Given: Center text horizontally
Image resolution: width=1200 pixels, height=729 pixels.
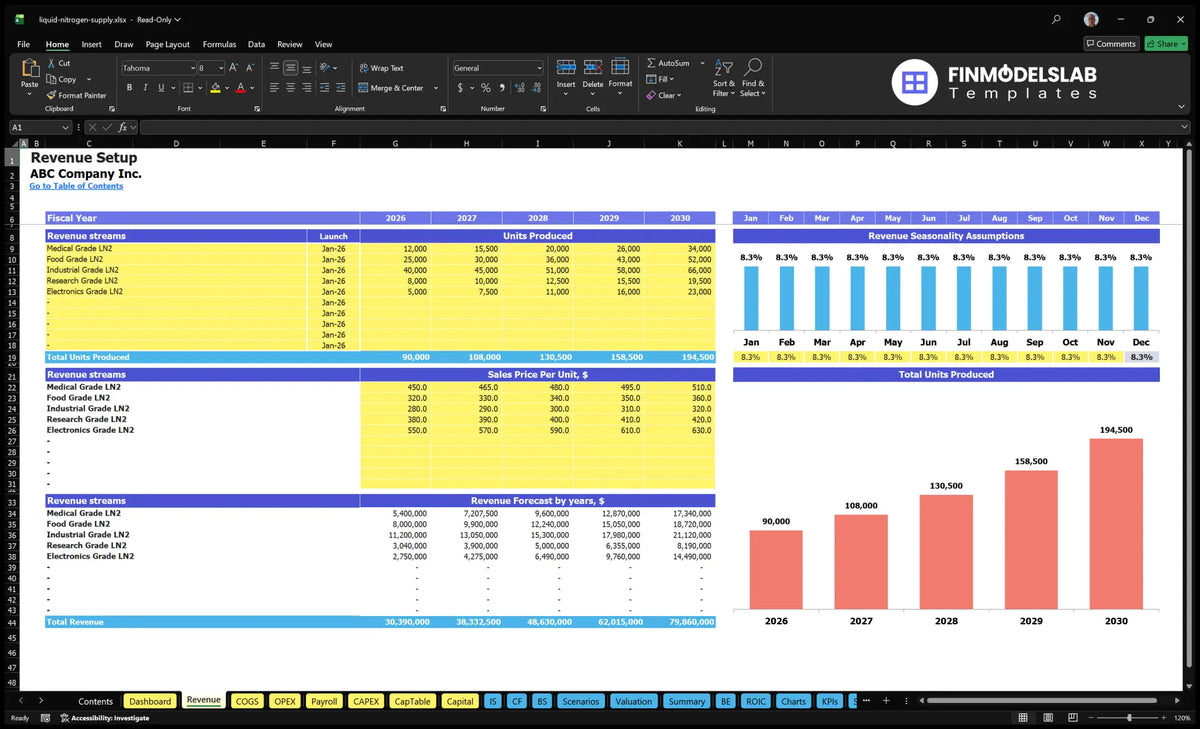Looking at the screenshot, I should tap(291, 88).
